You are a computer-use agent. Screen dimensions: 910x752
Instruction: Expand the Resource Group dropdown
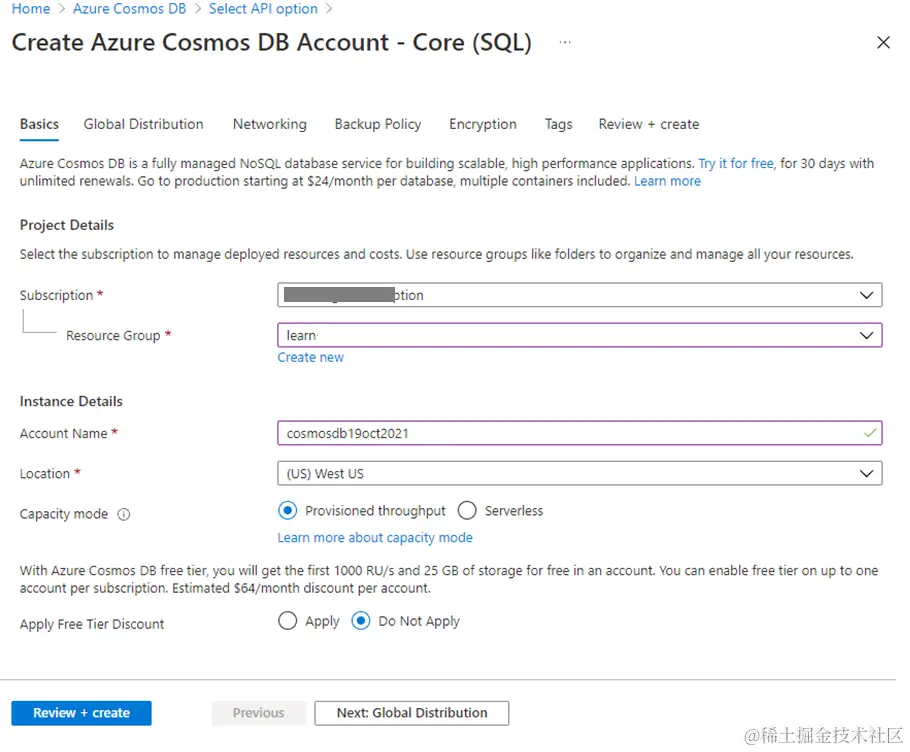pyautogui.click(x=868, y=335)
